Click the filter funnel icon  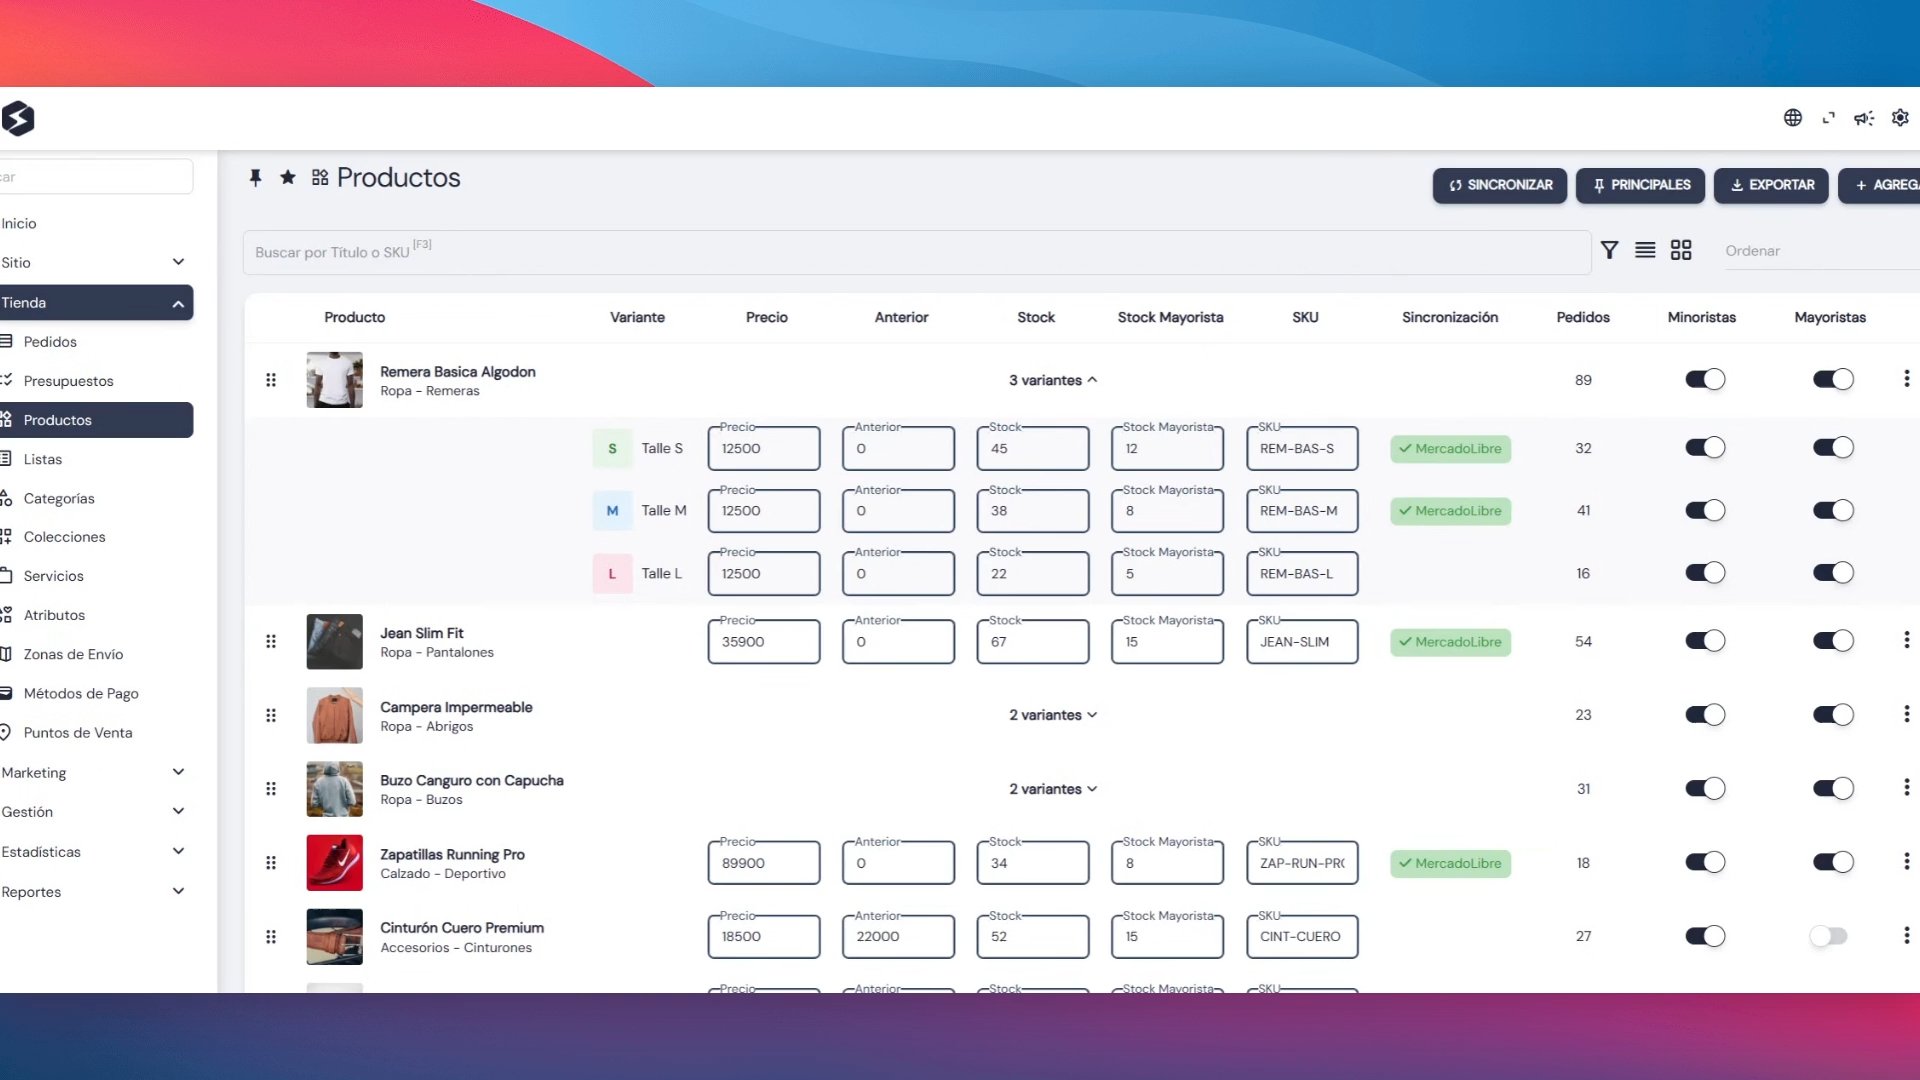click(x=1609, y=250)
